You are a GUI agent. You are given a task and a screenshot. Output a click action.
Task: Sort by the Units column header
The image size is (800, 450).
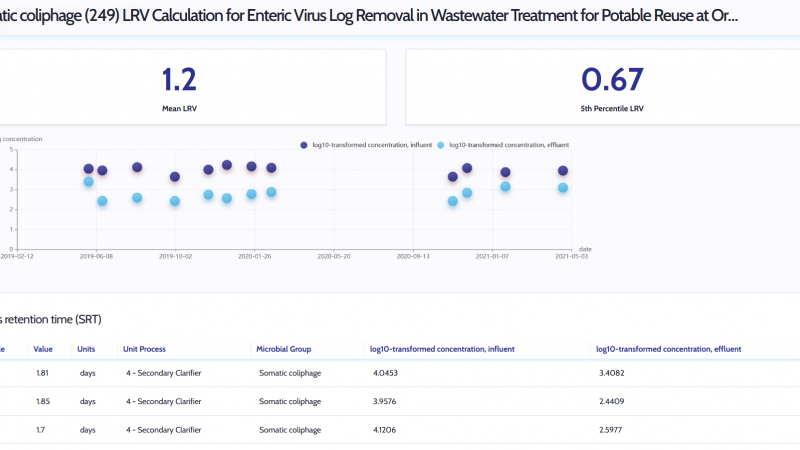[86, 349]
